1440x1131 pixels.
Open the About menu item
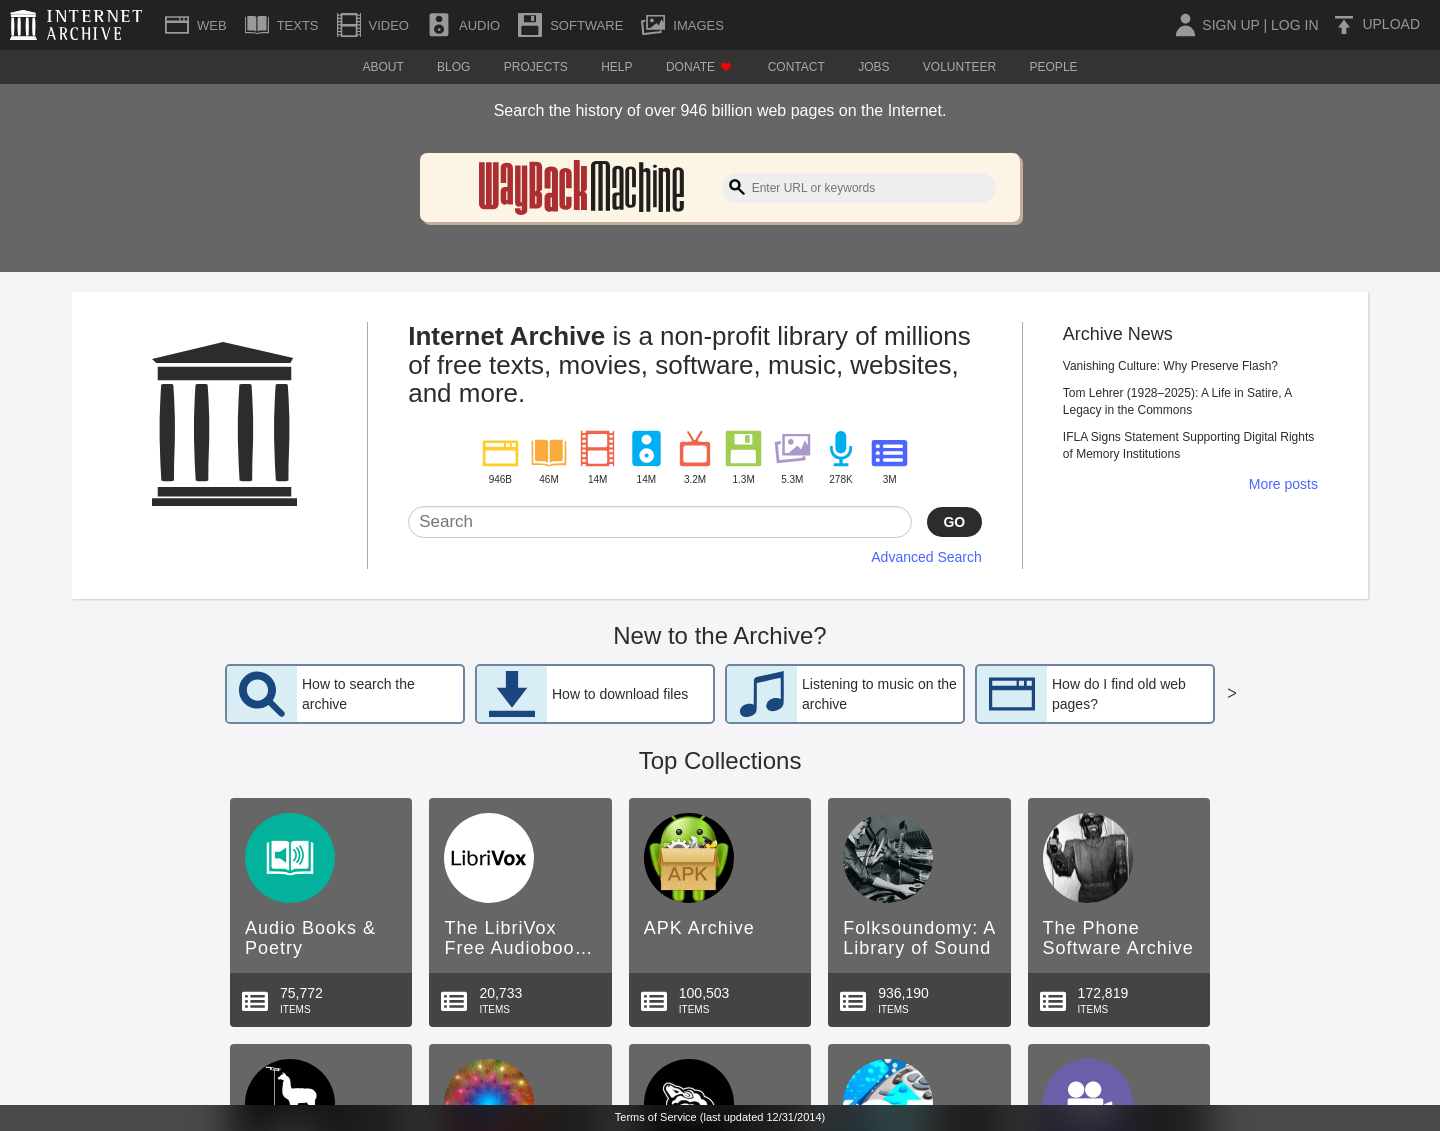383,67
